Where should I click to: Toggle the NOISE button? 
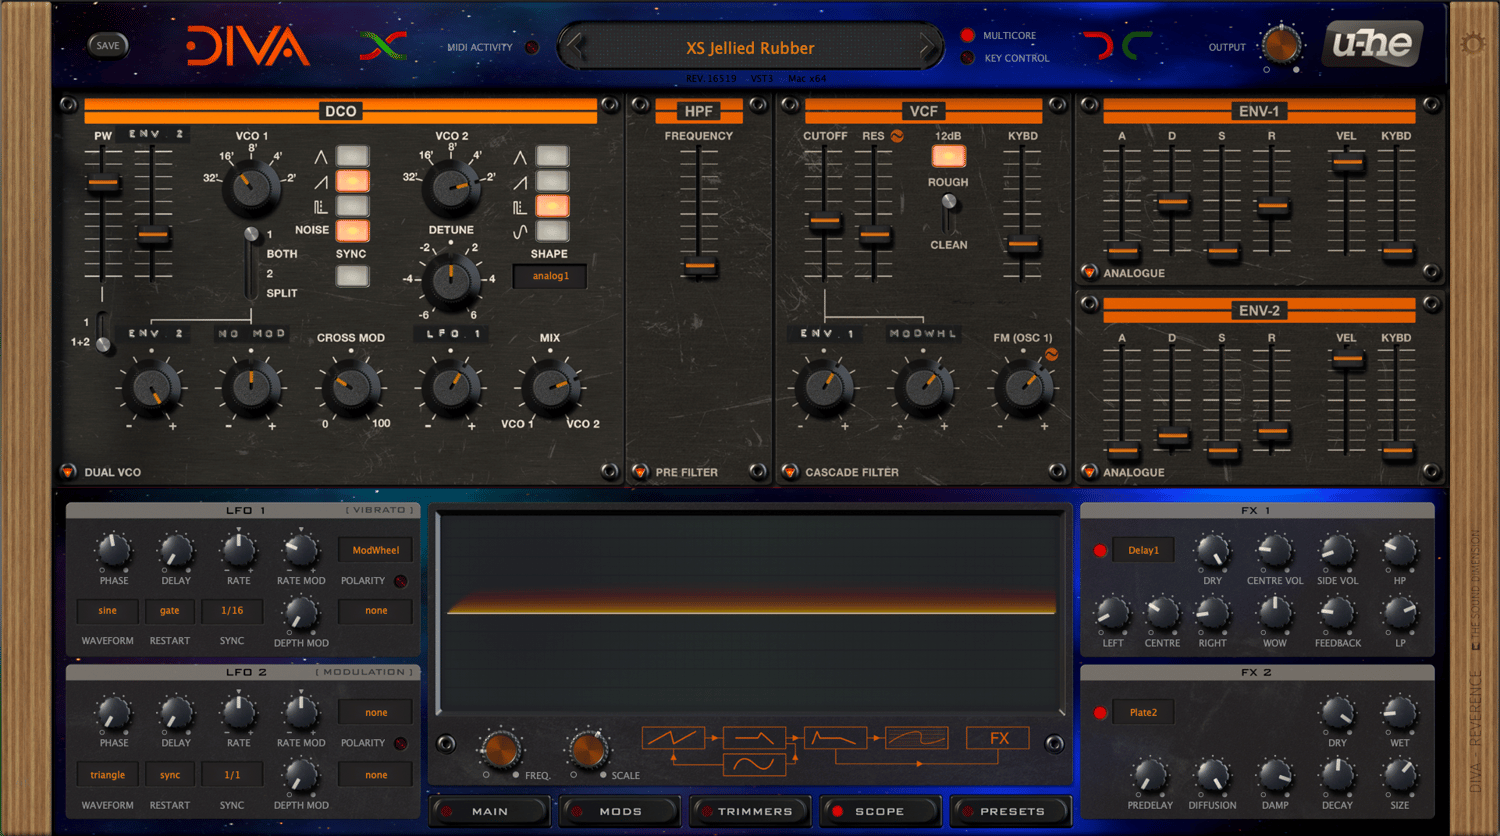352,231
